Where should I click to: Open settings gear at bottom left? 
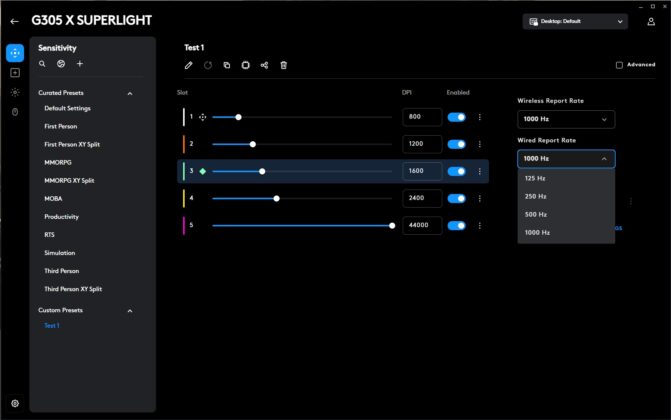click(15, 403)
